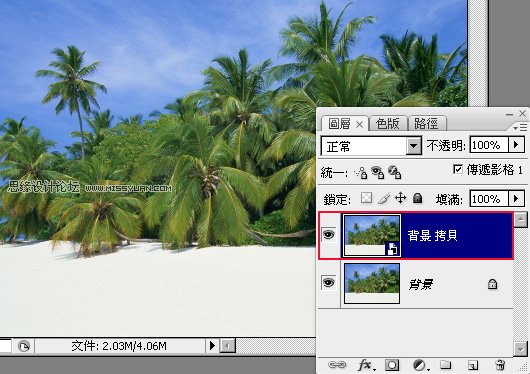Viewport: 530px width, 374px height.
Task: Lock image pixels brush icon
Action: 384,198
